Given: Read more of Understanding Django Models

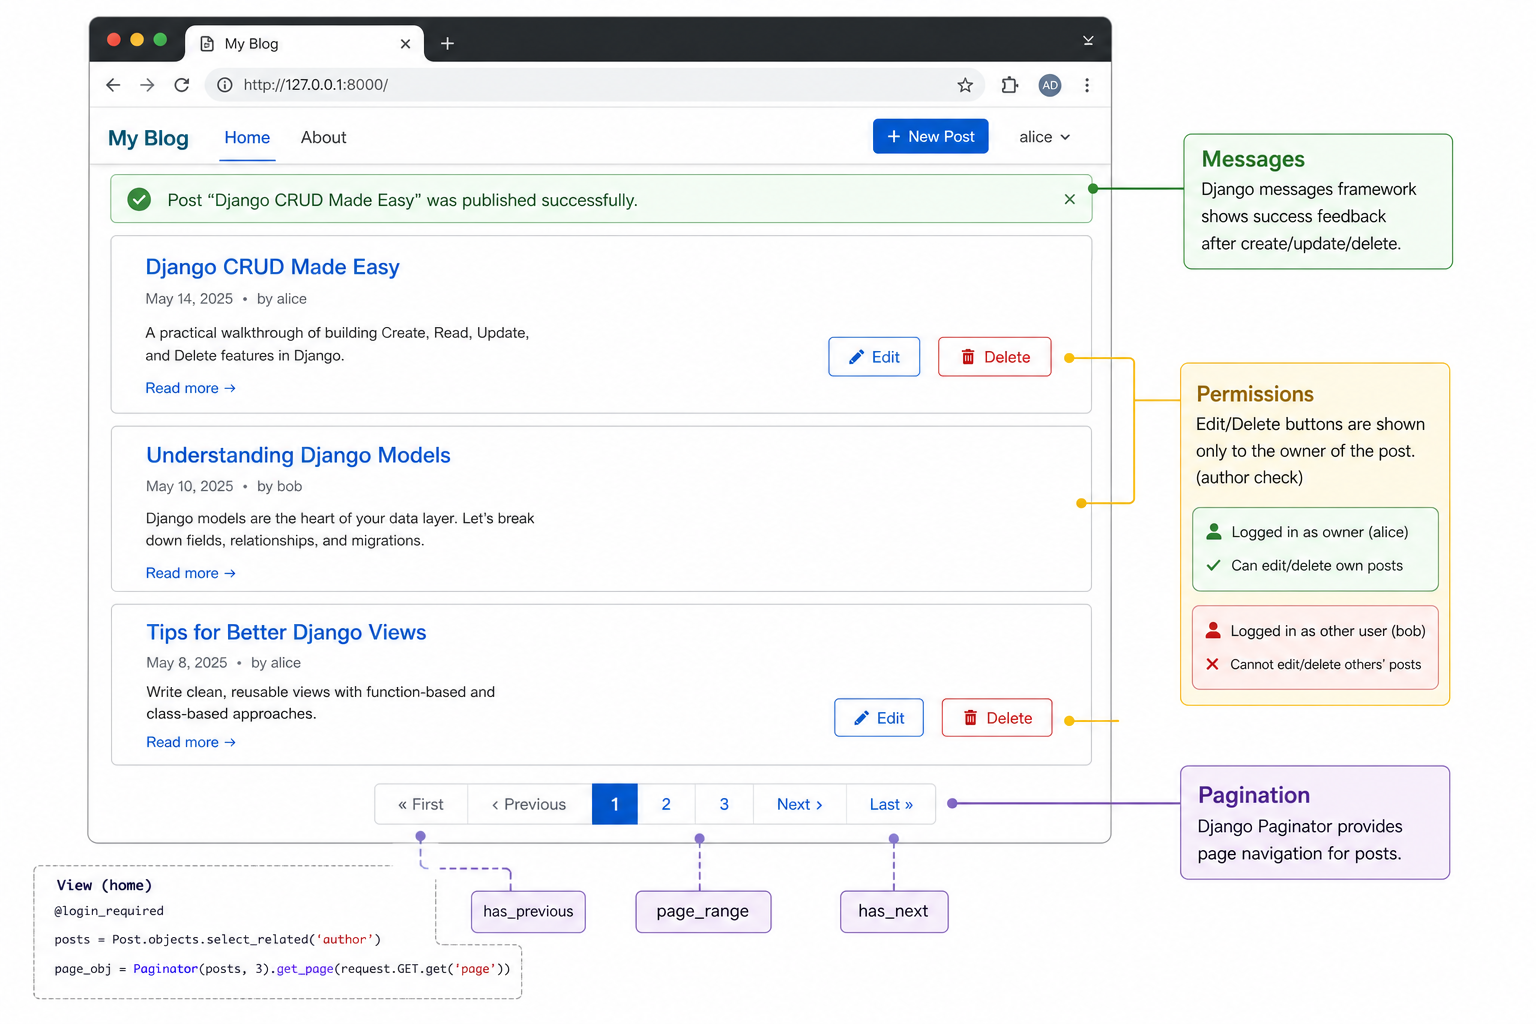Looking at the screenshot, I should pyautogui.click(x=191, y=573).
